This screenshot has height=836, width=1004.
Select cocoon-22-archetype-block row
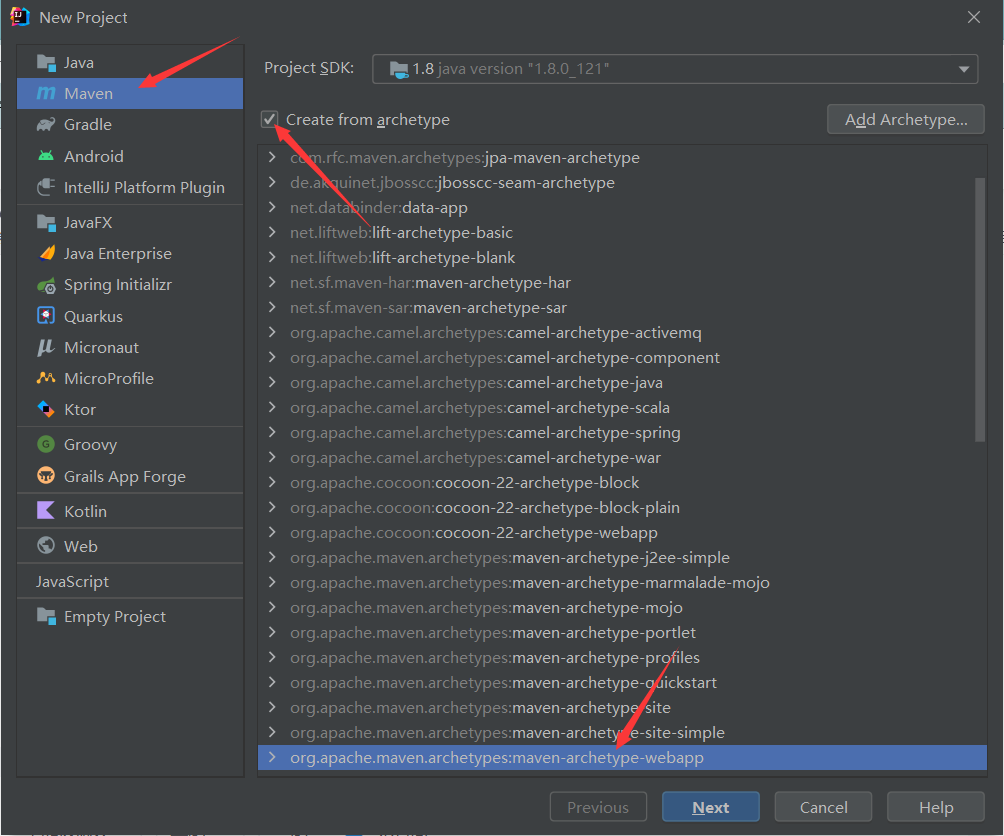(622, 483)
